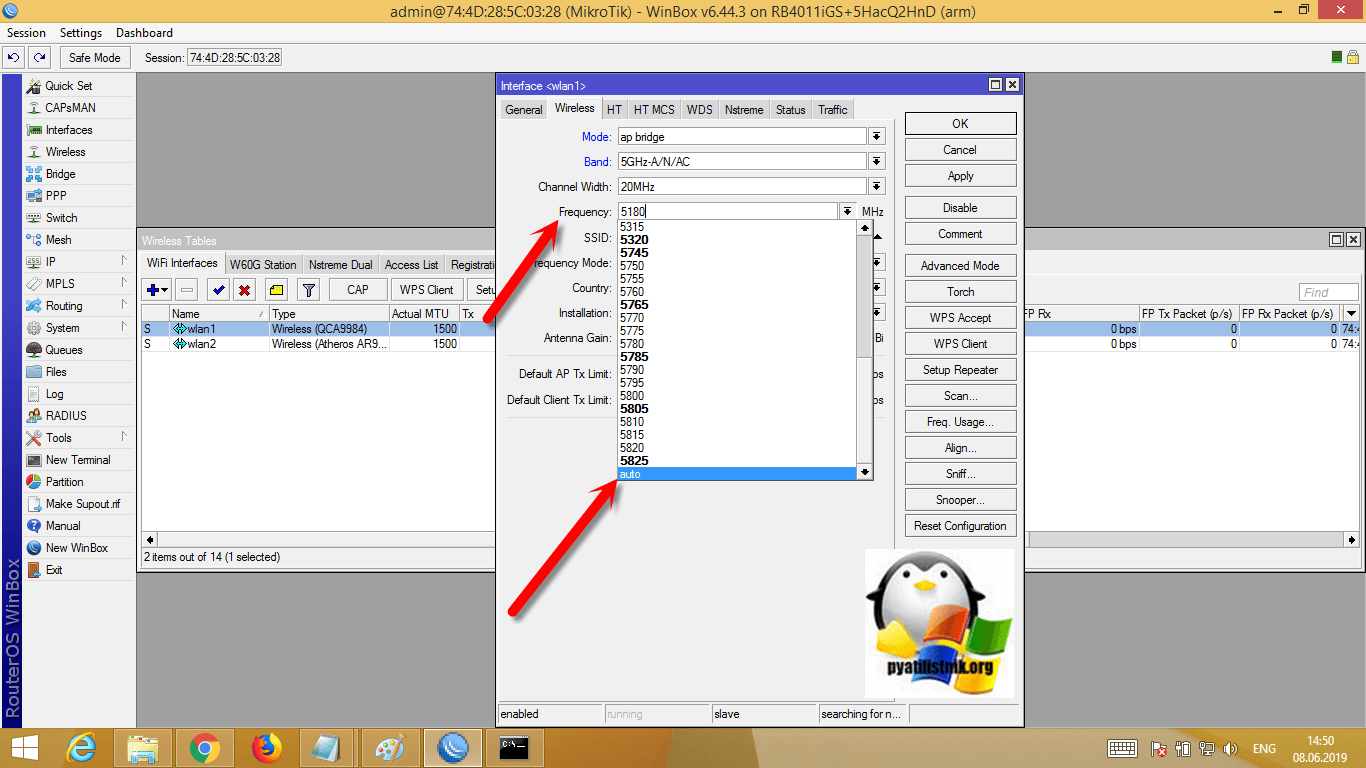This screenshot has width=1366, height=768.
Task: Toggle the Safe Mode button
Action: coord(94,58)
